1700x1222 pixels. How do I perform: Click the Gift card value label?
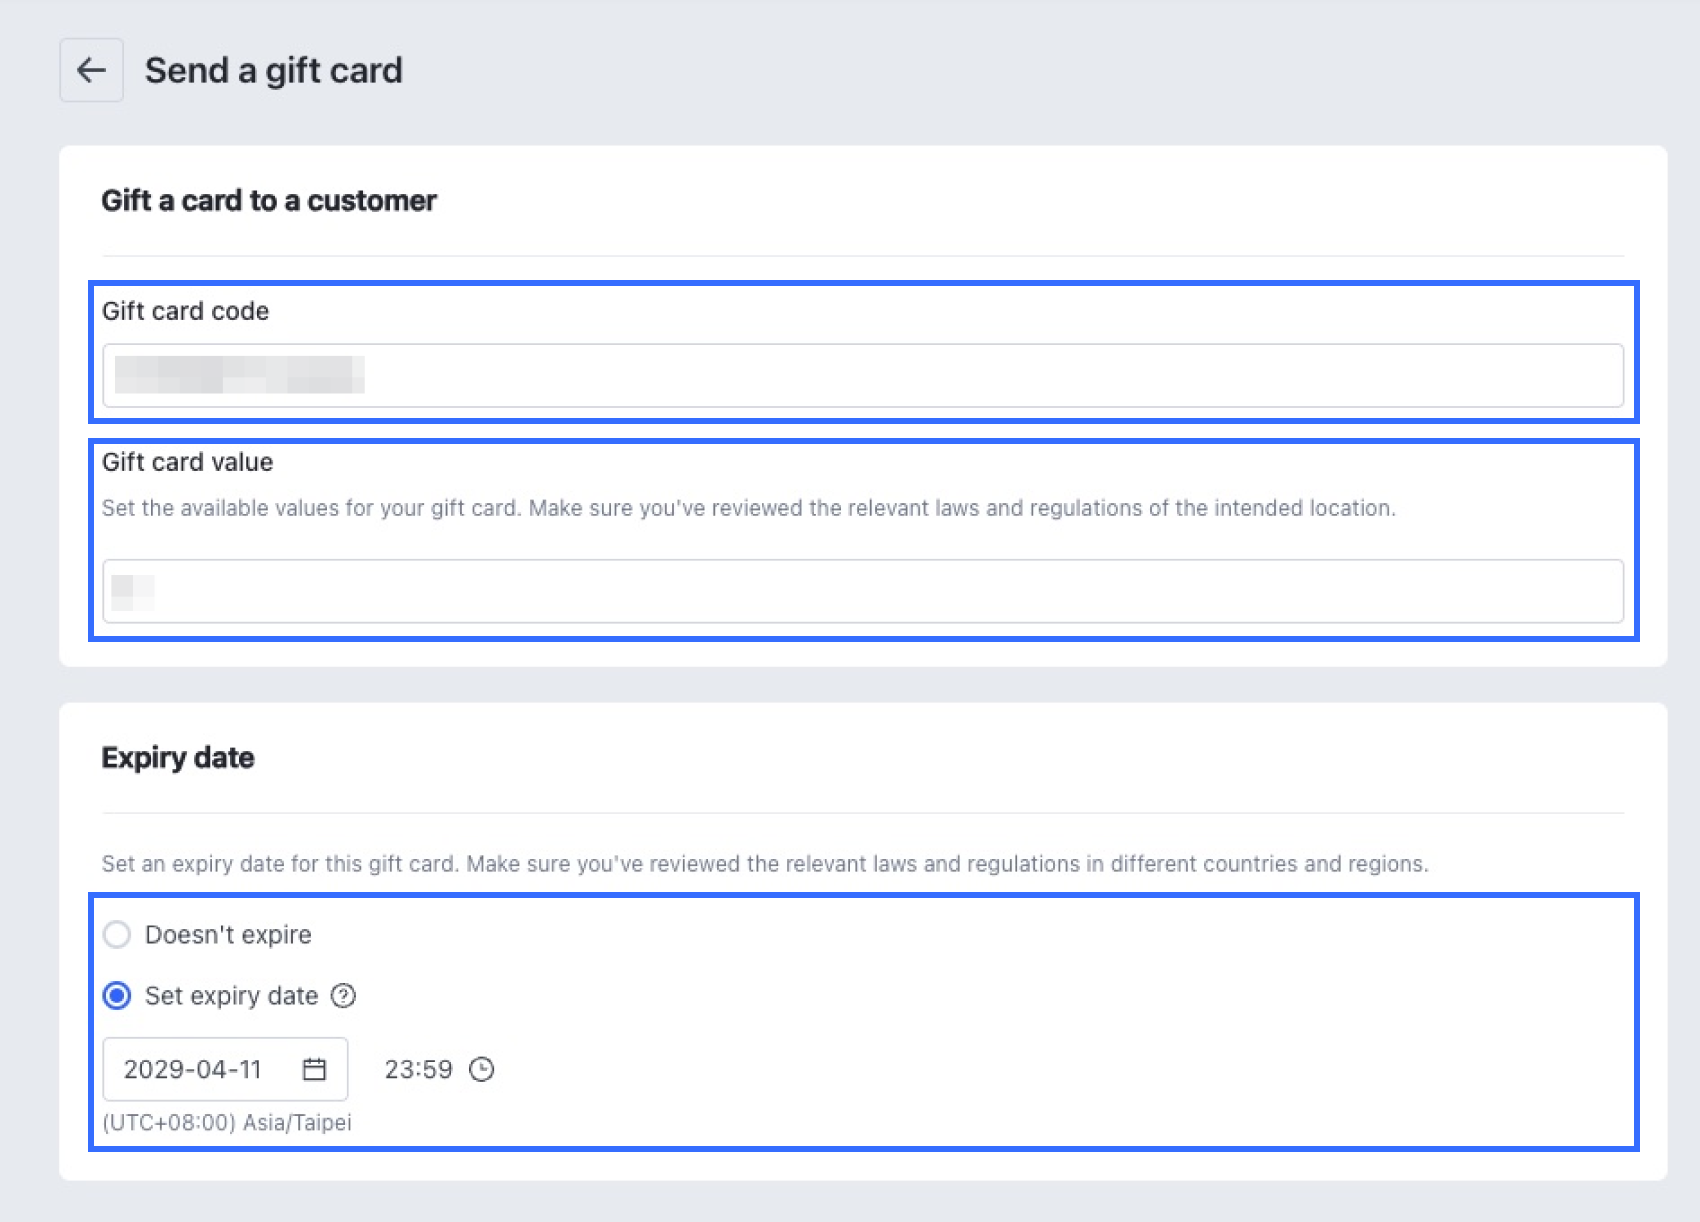click(x=187, y=462)
